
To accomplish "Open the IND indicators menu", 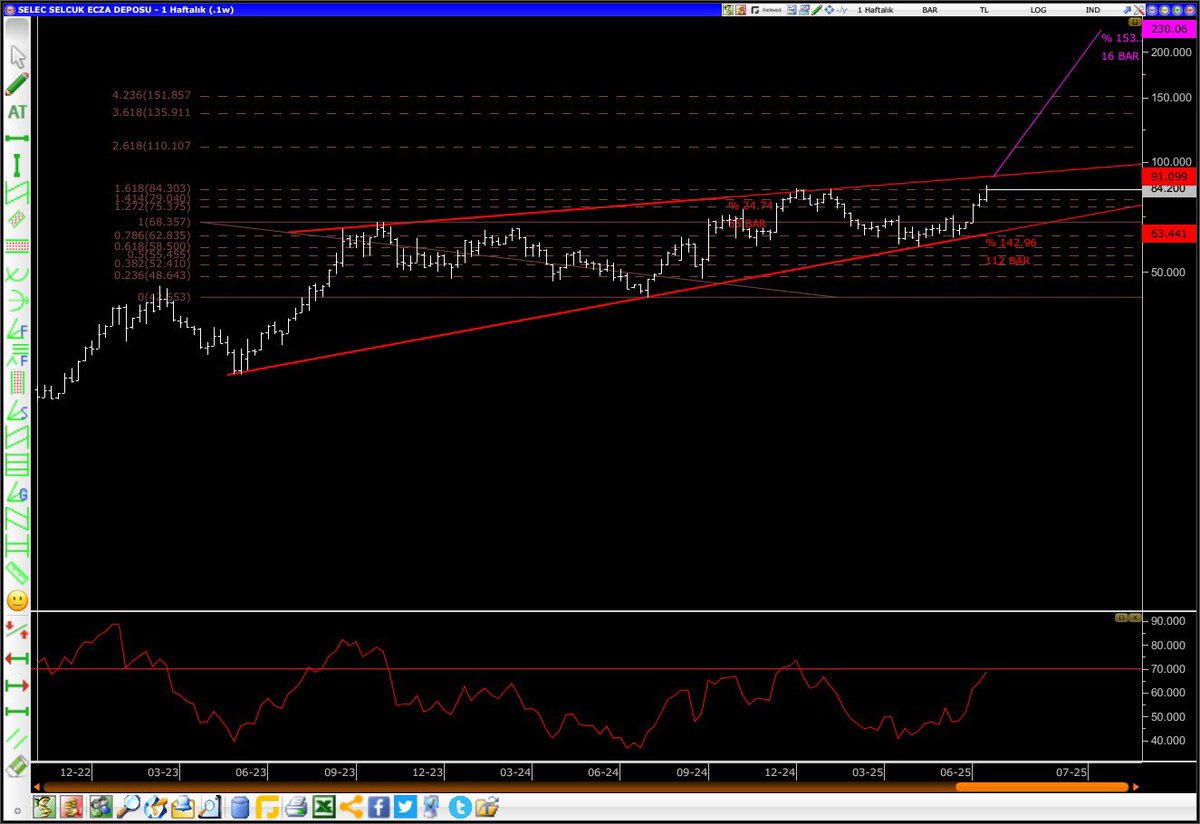I will click(x=1093, y=10).
